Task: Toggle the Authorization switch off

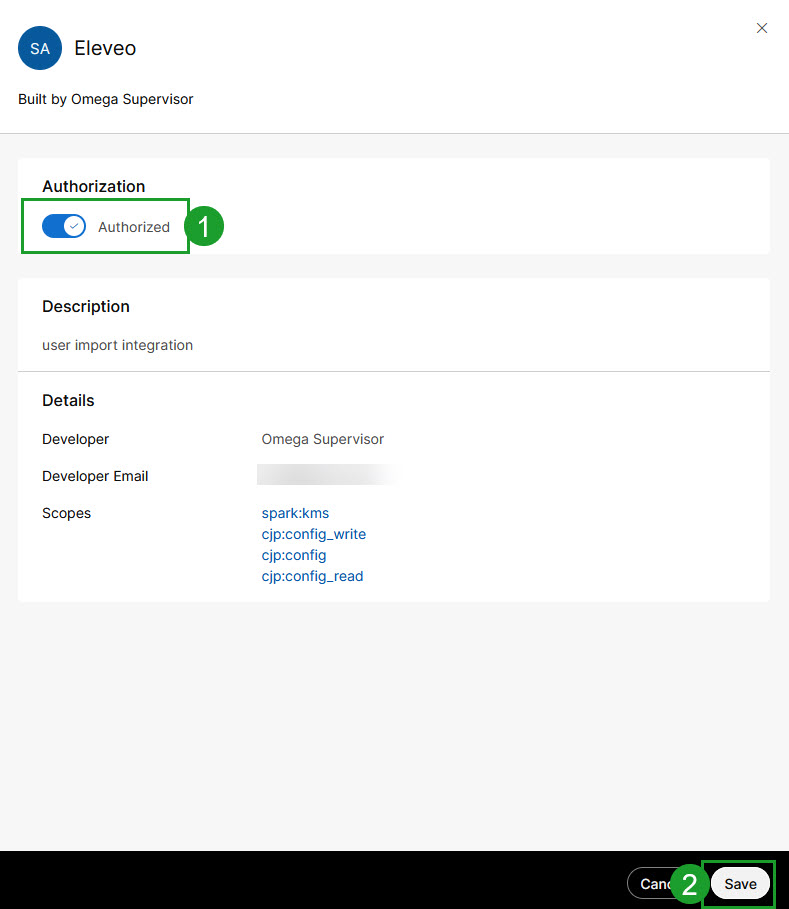Action: [64, 227]
